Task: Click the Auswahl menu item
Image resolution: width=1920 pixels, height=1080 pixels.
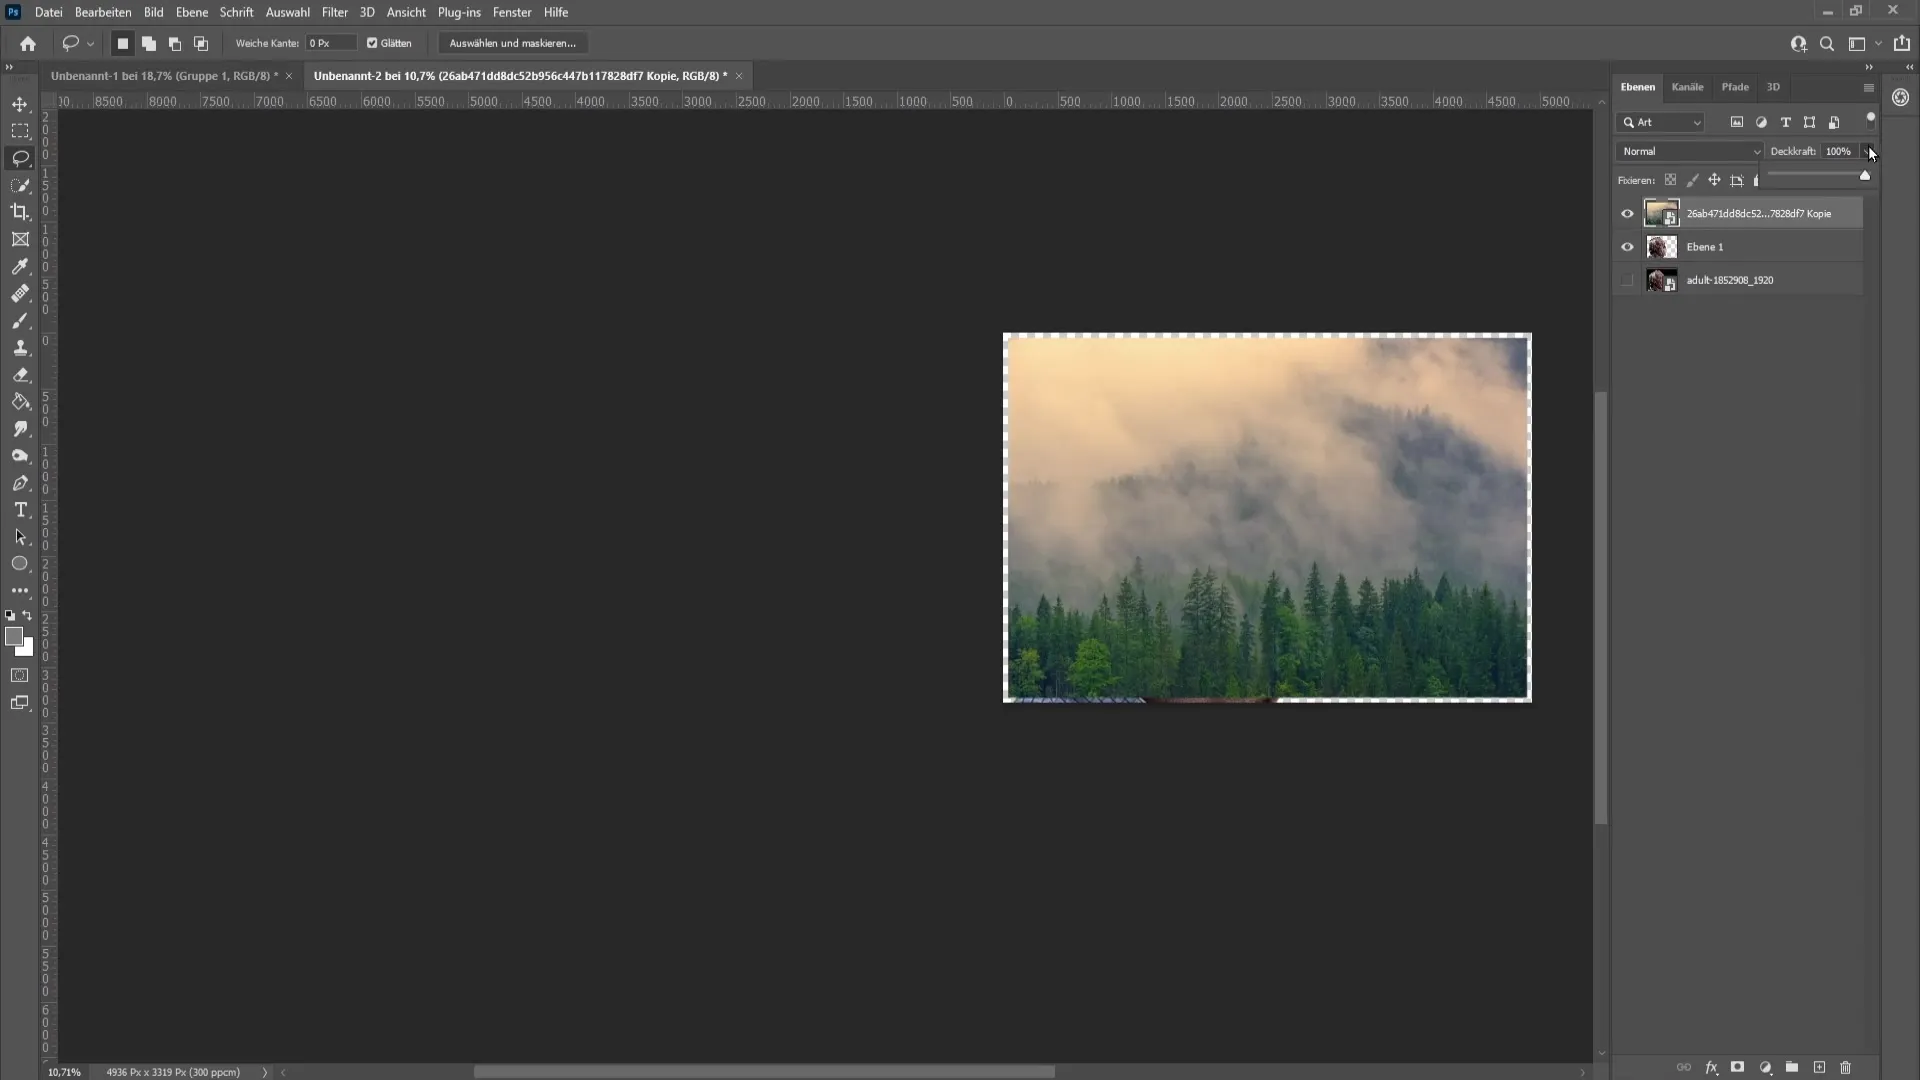Action: pyautogui.click(x=287, y=12)
